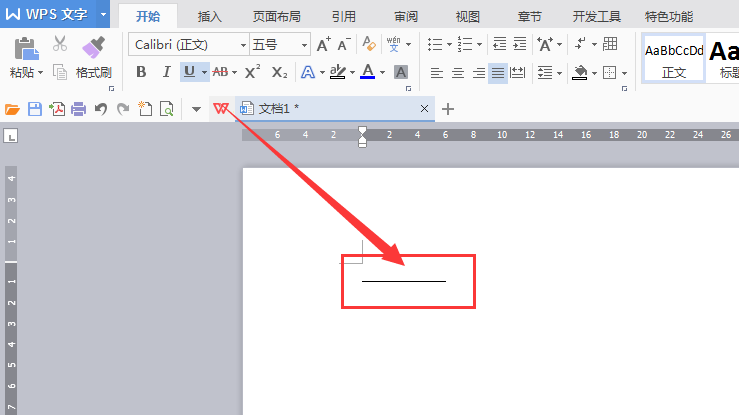
Task: Expand underline style dropdown arrow
Action: pyautogui.click(x=205, y=73)
